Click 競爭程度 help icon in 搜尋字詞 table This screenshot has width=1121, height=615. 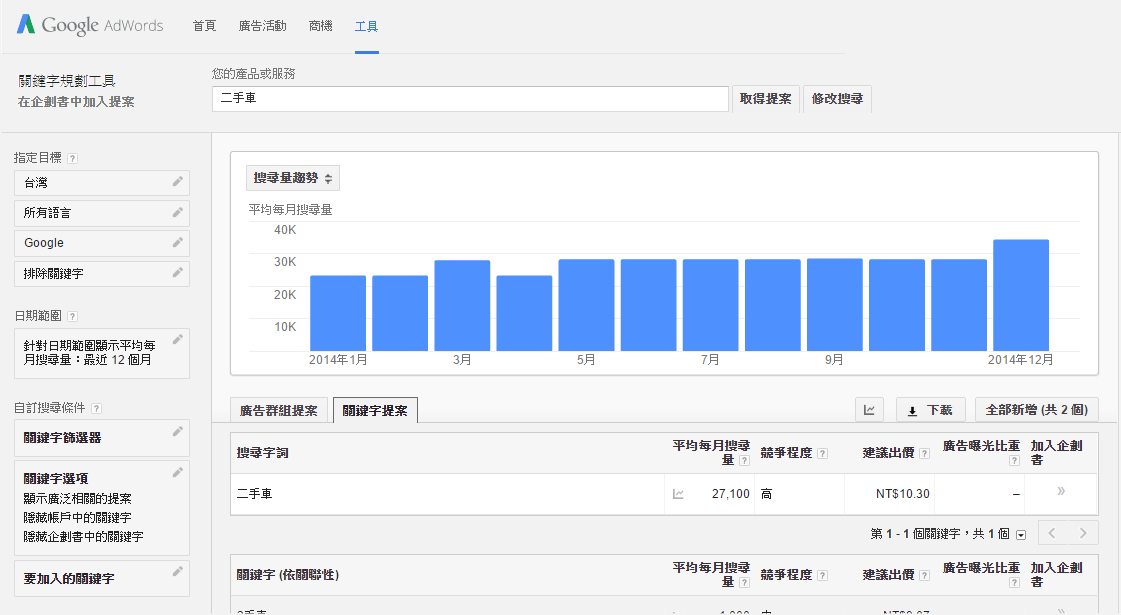tap(823, 453)
